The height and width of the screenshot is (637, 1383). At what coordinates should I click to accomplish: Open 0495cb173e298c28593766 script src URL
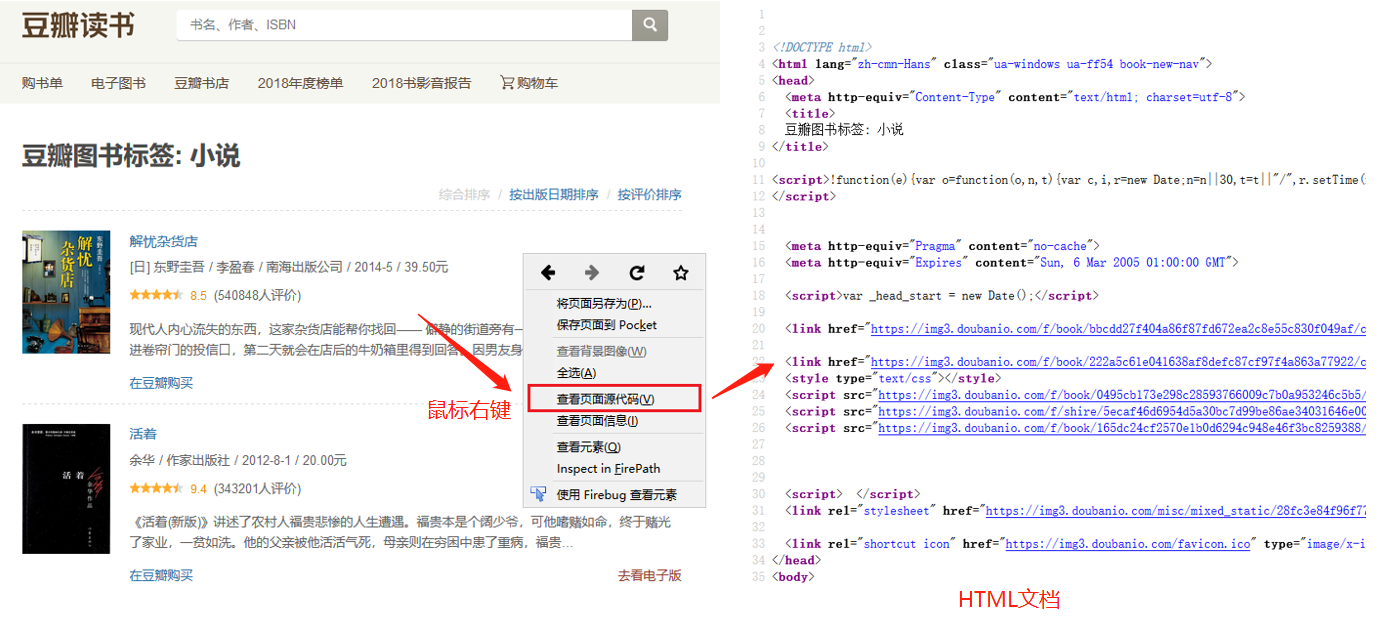[x=1122, y=395]
